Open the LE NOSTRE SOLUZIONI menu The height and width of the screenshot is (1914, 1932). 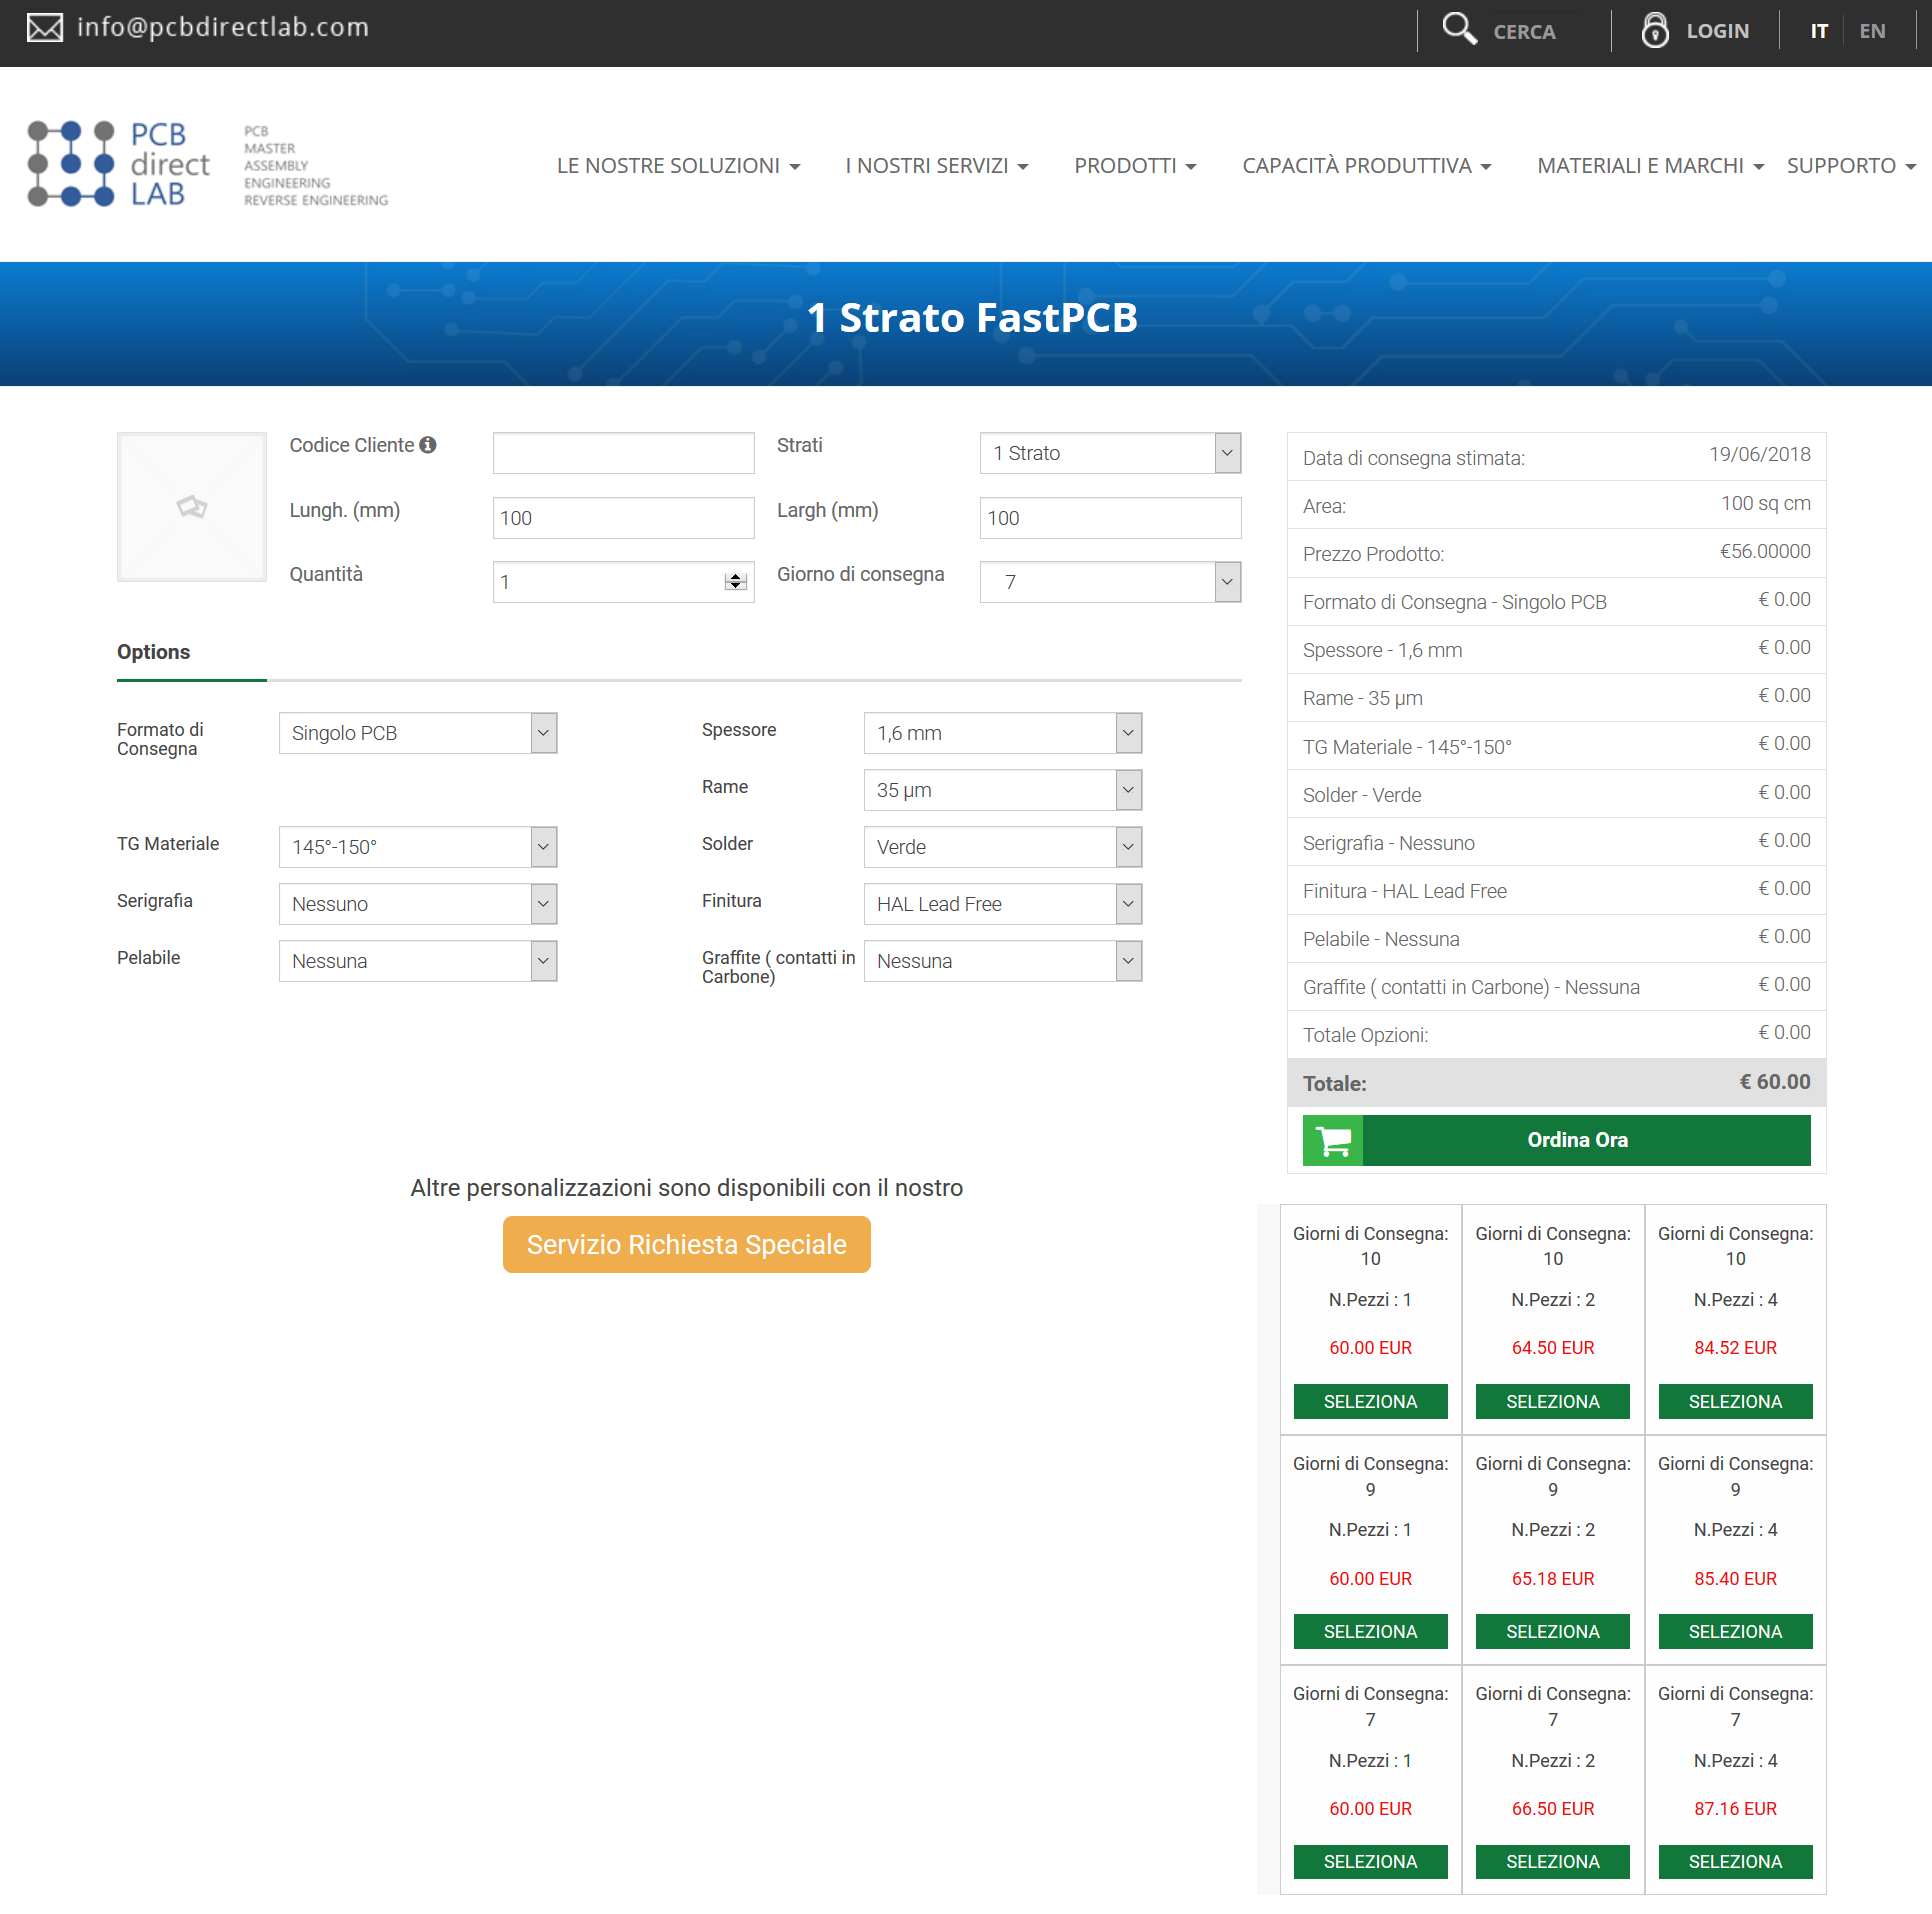click(680, 165)
